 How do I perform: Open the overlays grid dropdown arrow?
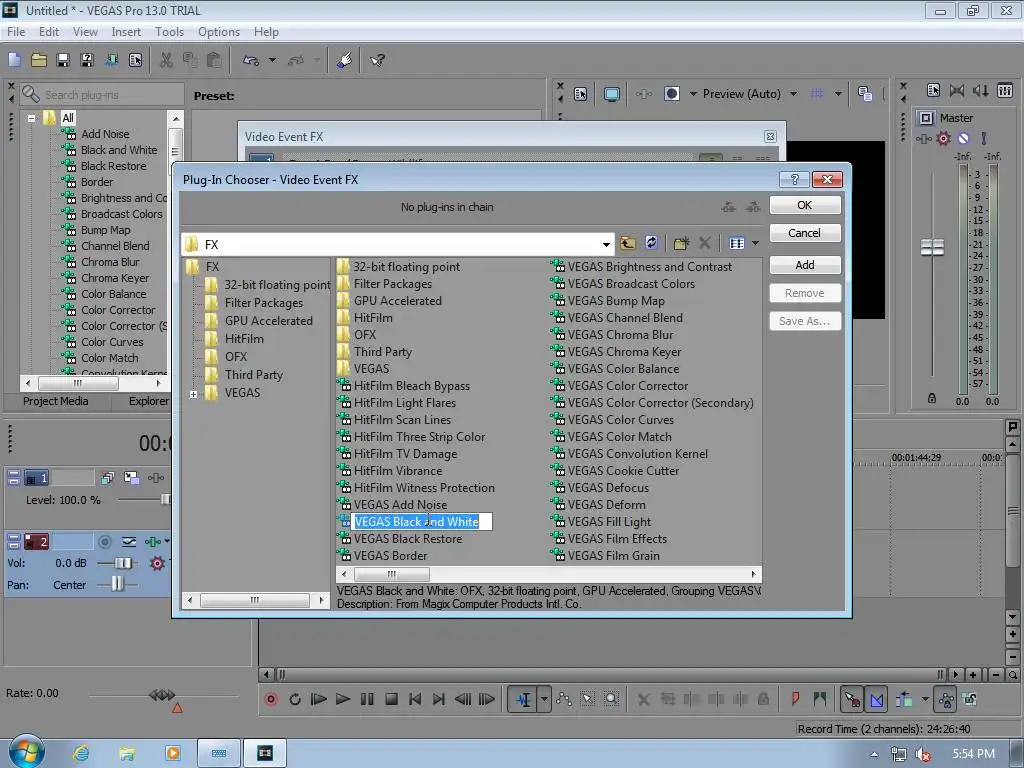click(838, 94)
